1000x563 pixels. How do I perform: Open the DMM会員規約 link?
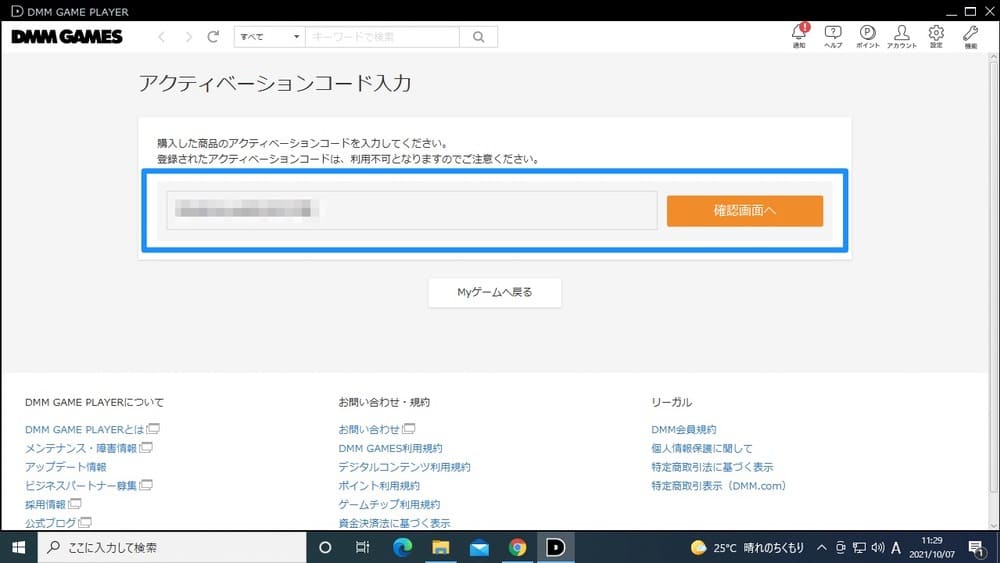683,429
